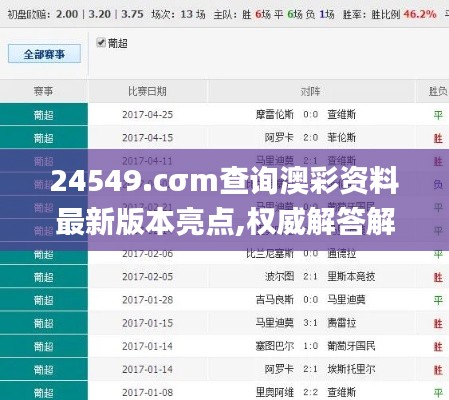Click 吉马良斯 team name
Image resolution: width=449 pixels, height=400 pixels.
point(274,300)
